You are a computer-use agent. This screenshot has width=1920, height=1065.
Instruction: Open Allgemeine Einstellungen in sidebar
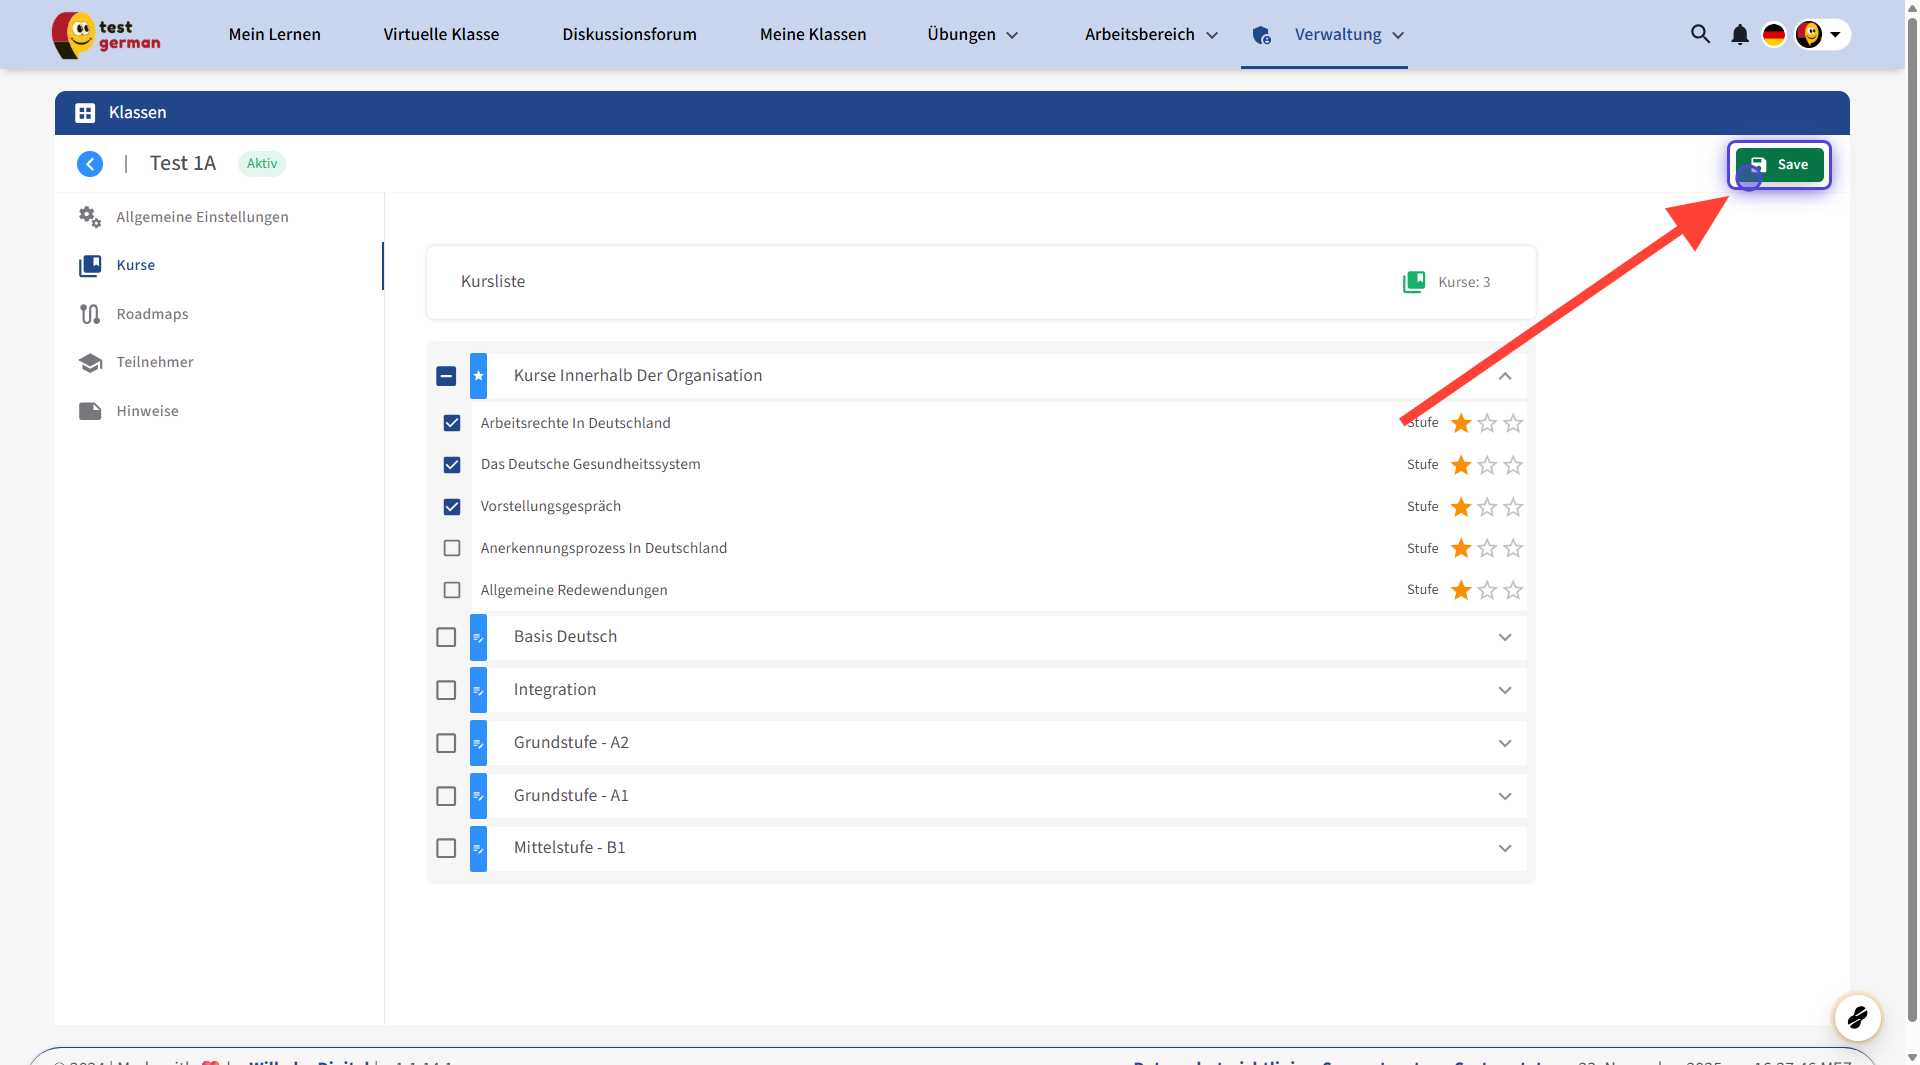[x=202, y=217]
